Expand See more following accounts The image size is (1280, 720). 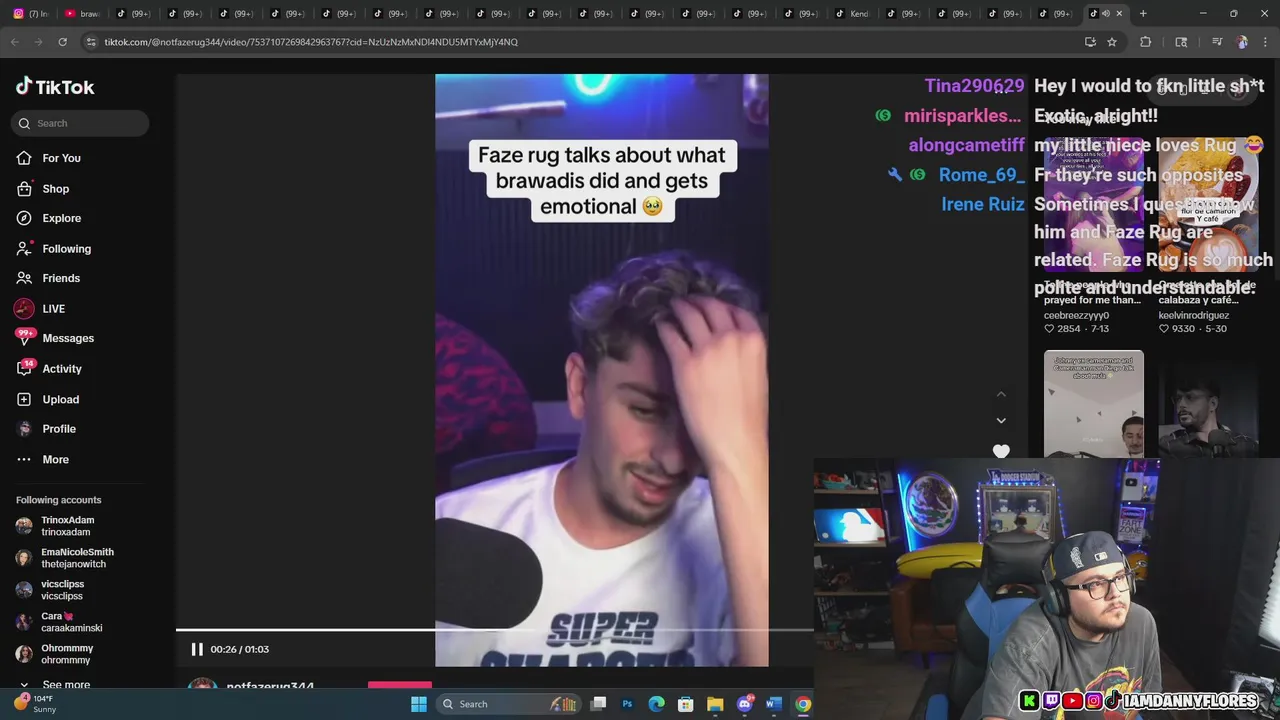(66, 685)
